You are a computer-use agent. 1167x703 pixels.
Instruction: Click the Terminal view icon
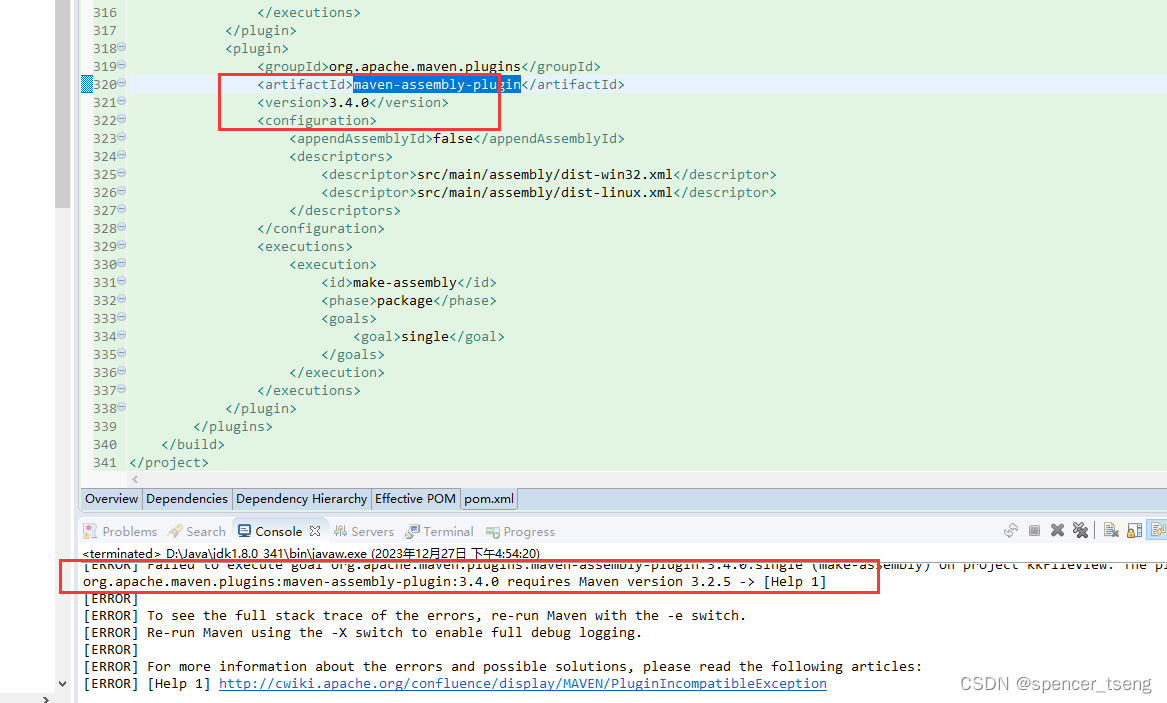(410, 531)
